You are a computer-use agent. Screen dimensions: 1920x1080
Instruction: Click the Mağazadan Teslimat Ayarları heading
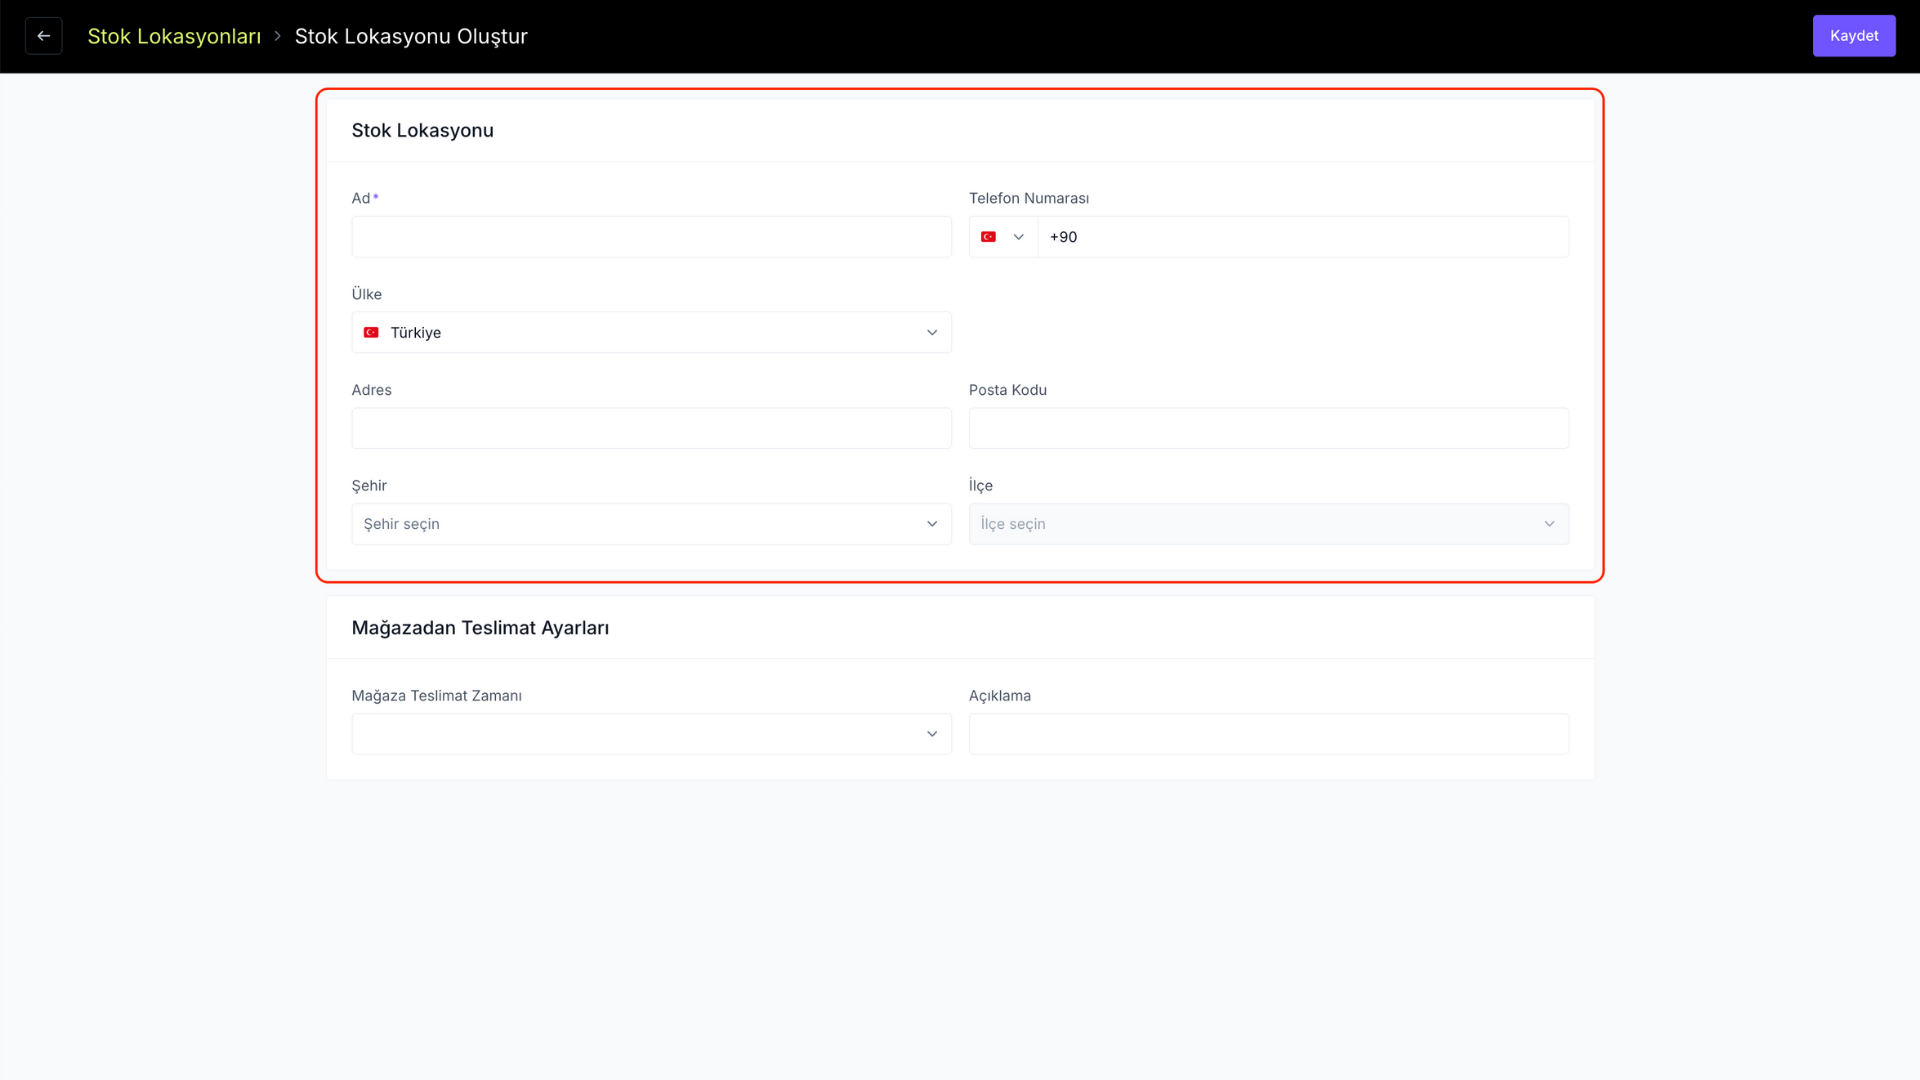(480, 628)
